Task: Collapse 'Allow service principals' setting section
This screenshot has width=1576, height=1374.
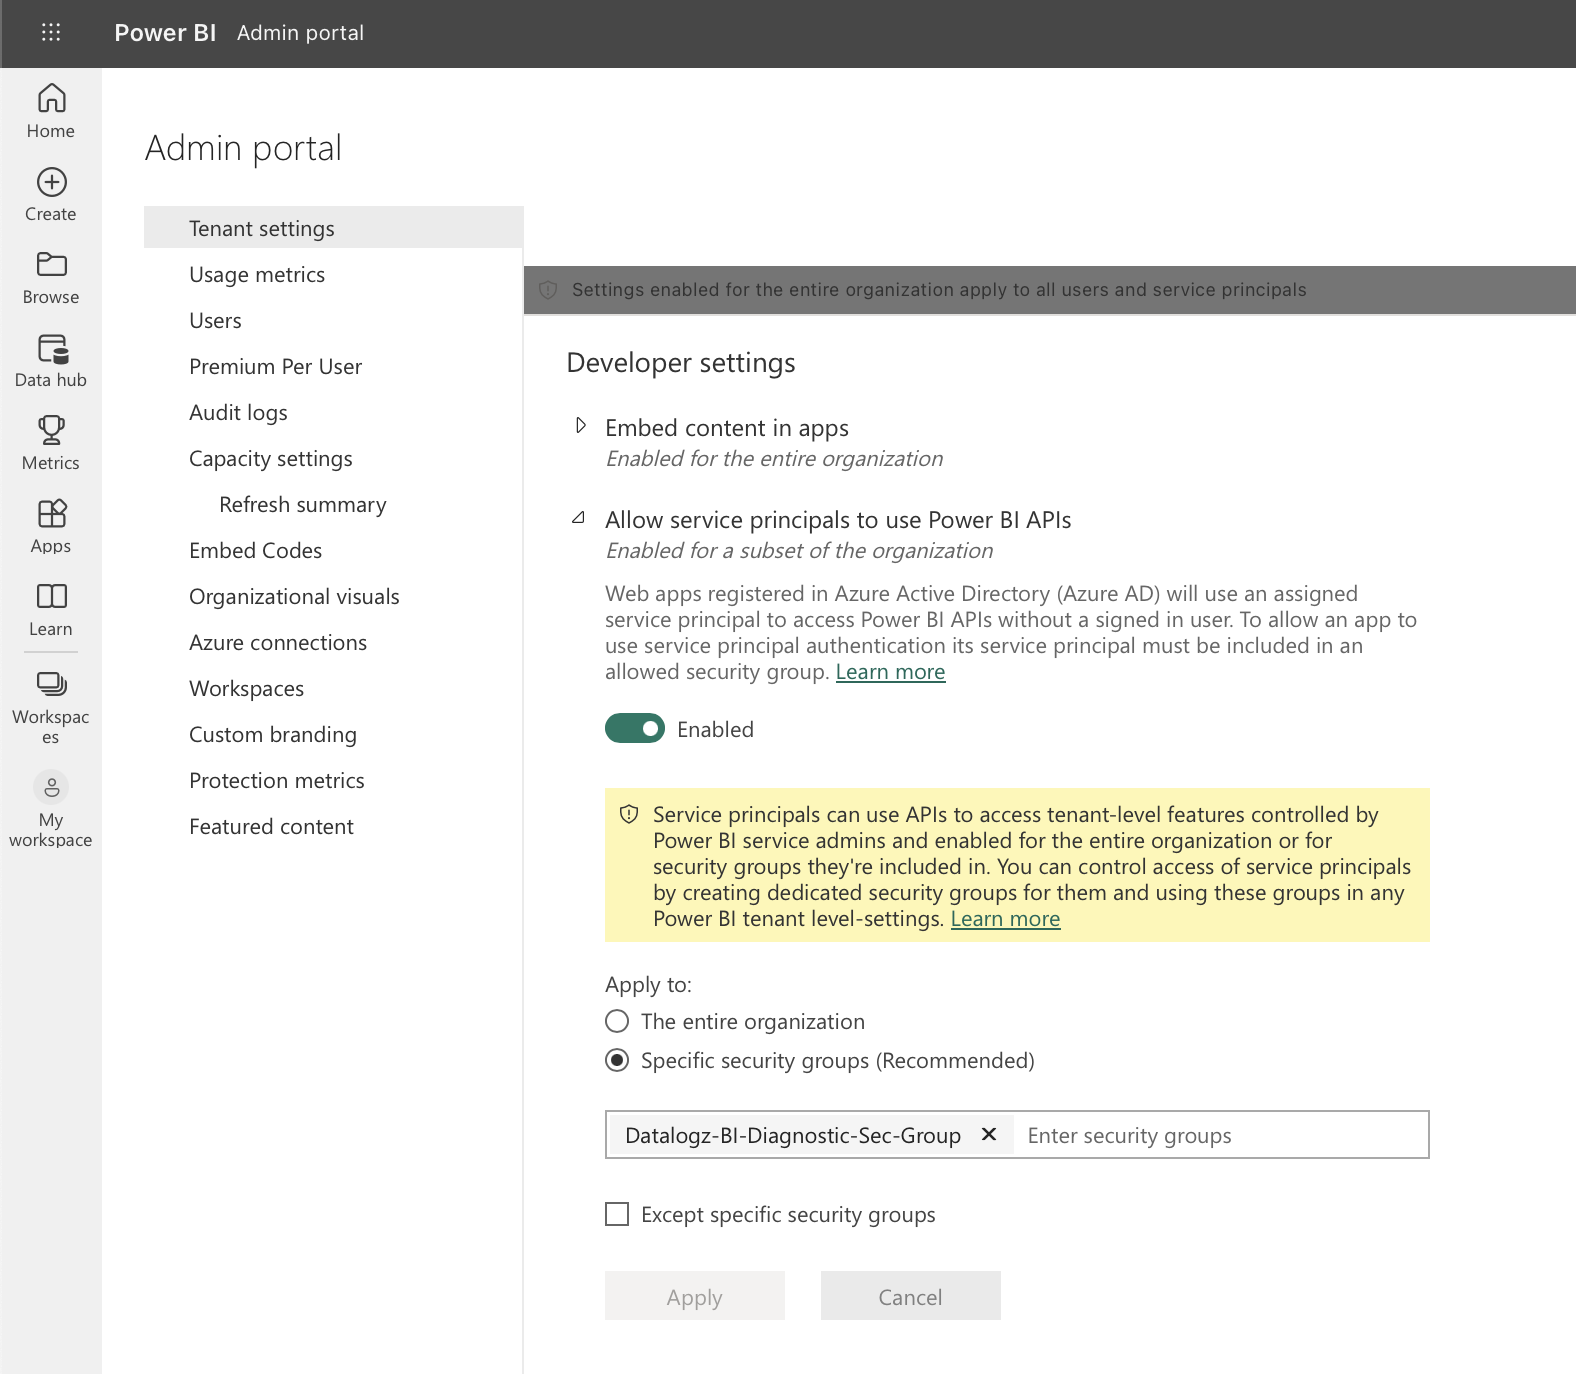Action: [x=579, y=518]
